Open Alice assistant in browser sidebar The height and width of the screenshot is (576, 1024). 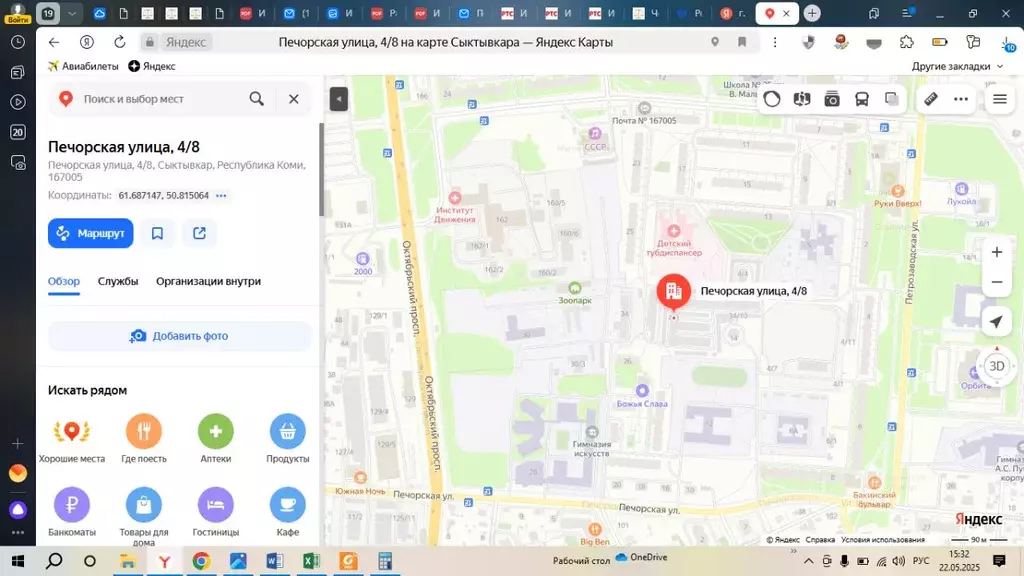pyautogui.click(x=18, y=509)
